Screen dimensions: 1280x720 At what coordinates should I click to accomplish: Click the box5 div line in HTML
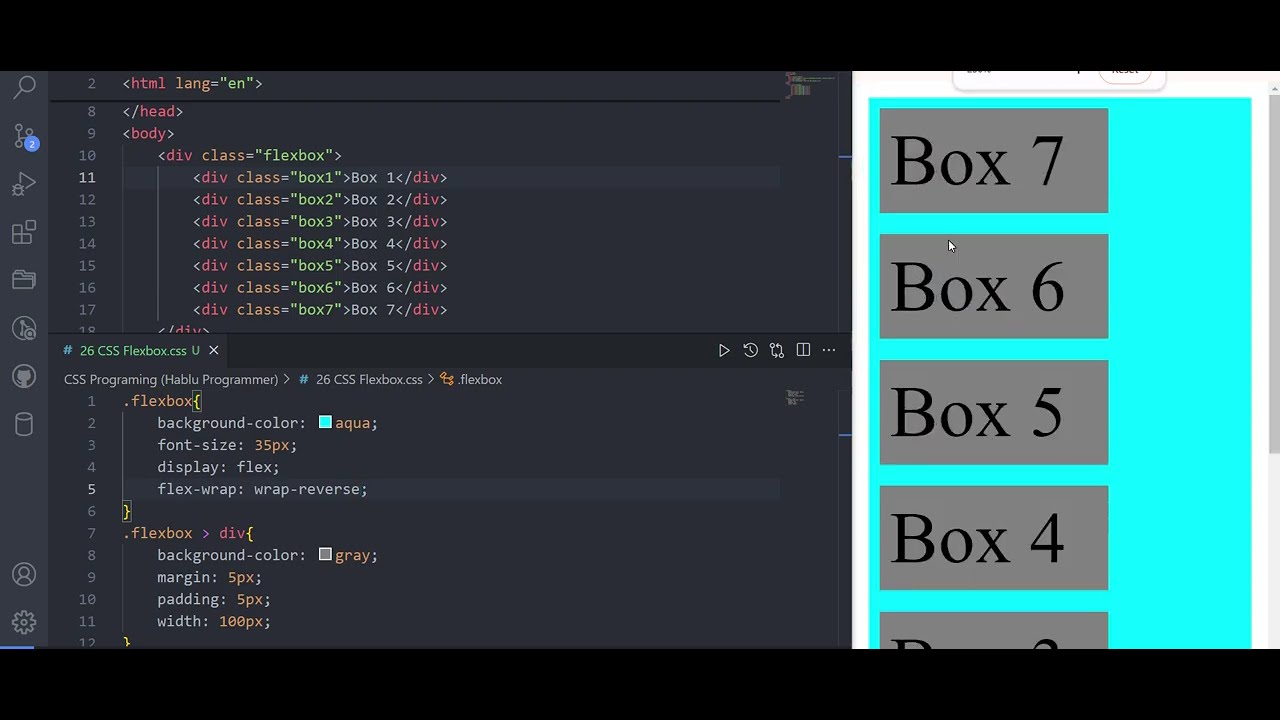pos(320,265)
